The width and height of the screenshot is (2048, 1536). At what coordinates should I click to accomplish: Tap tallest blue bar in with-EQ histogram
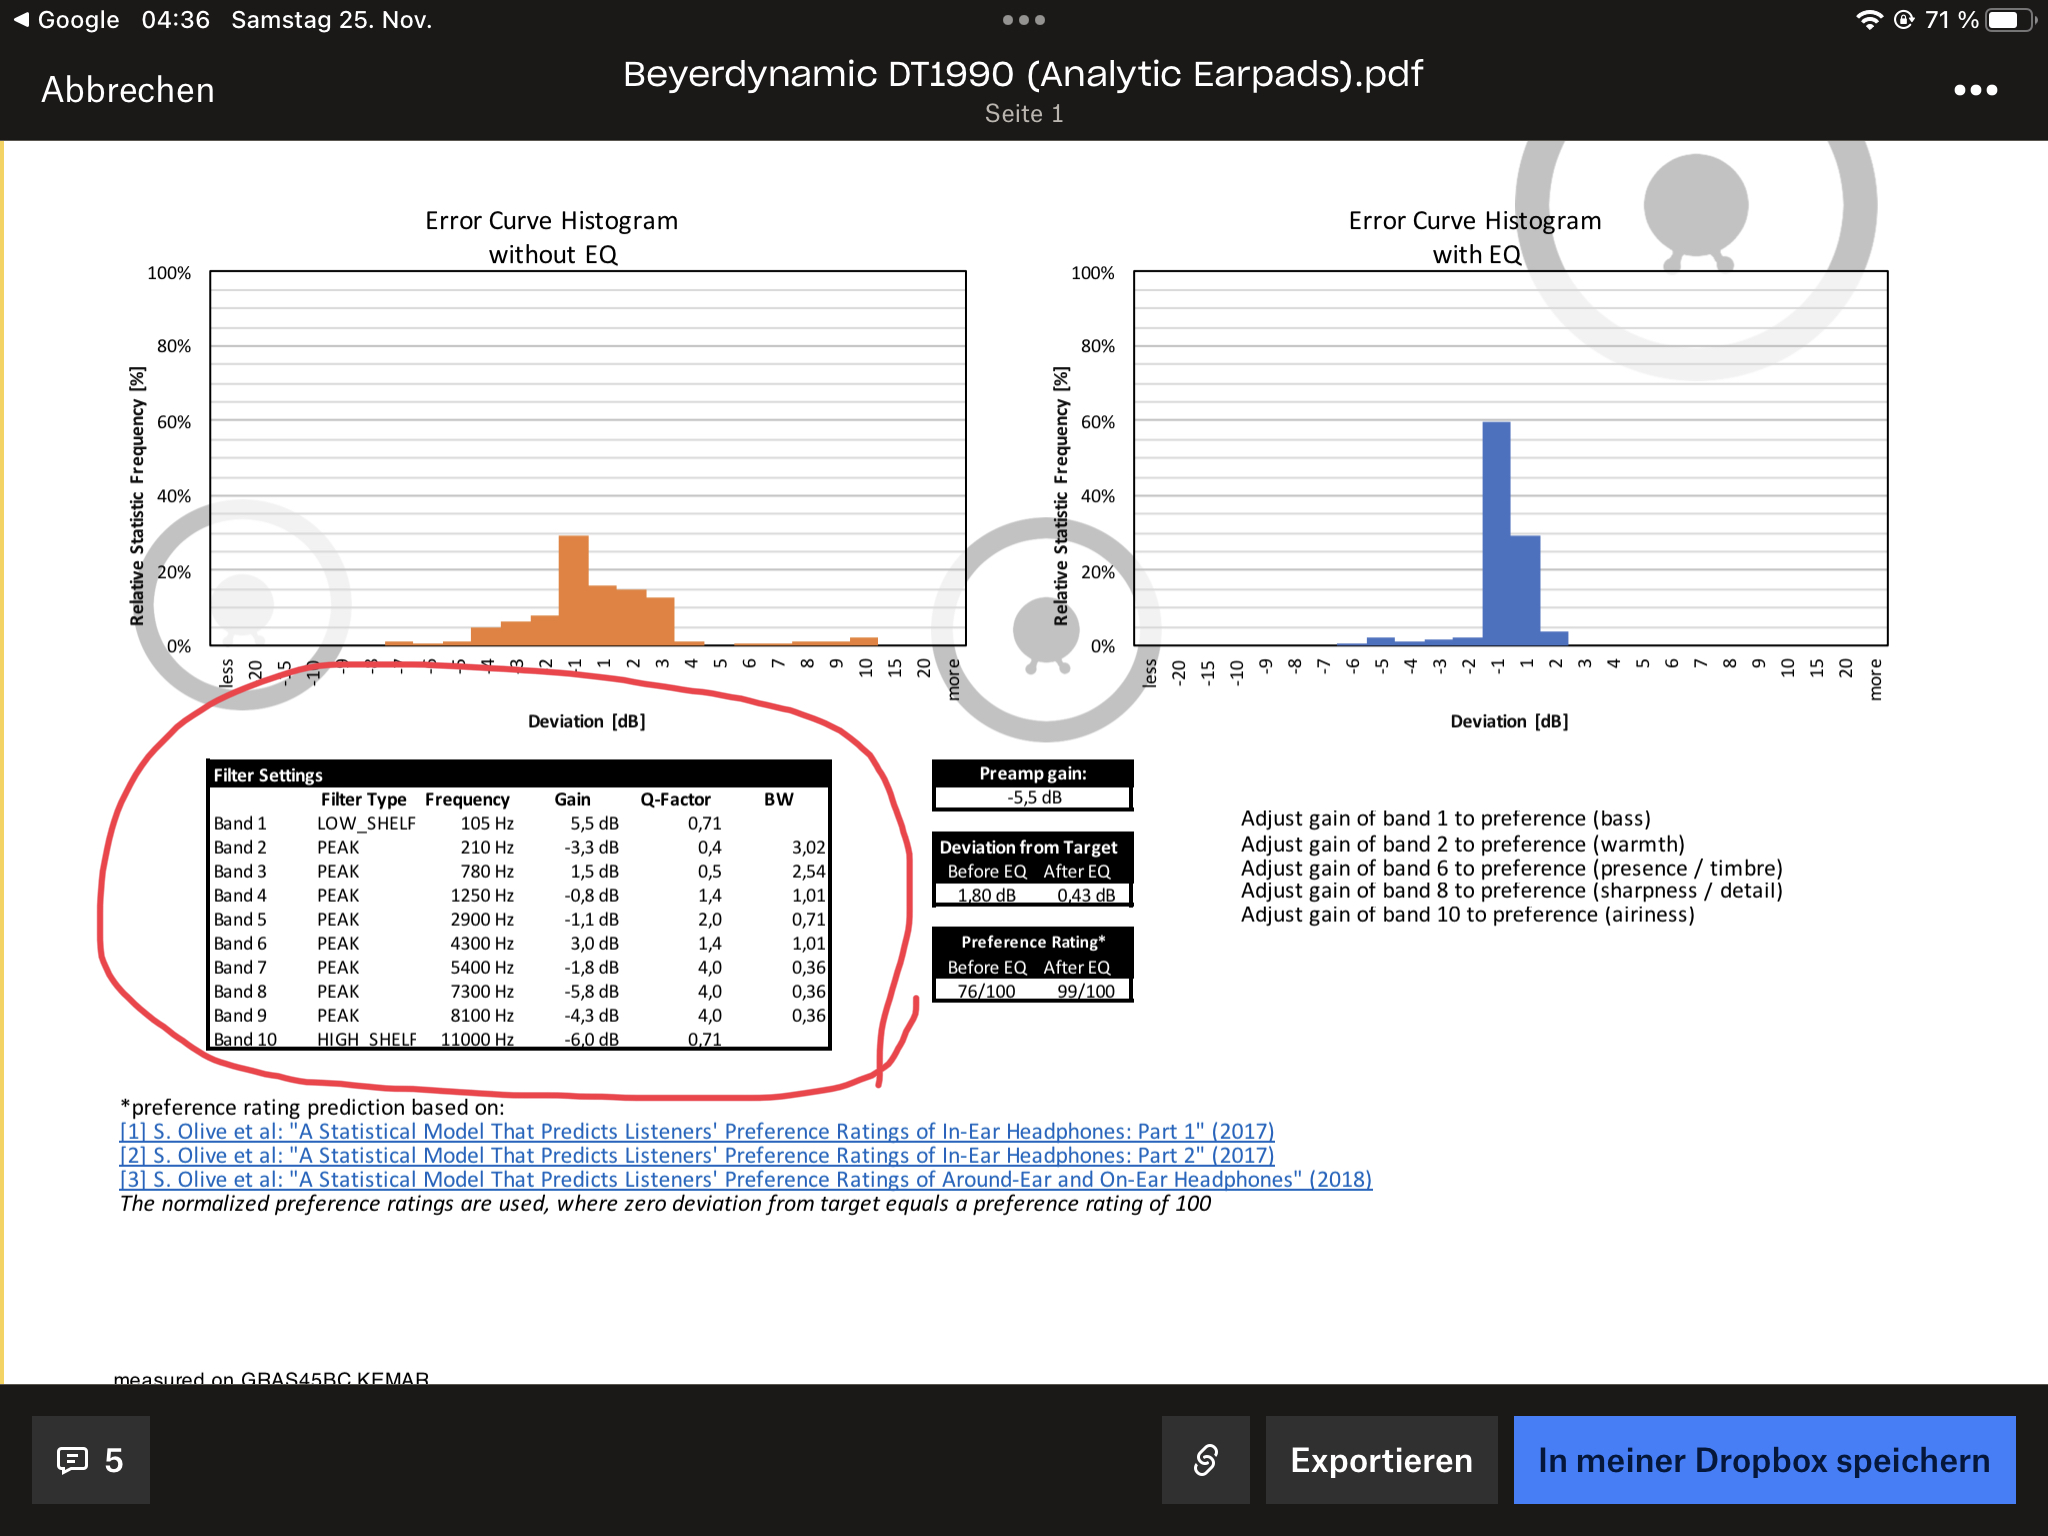[1496, 533]
